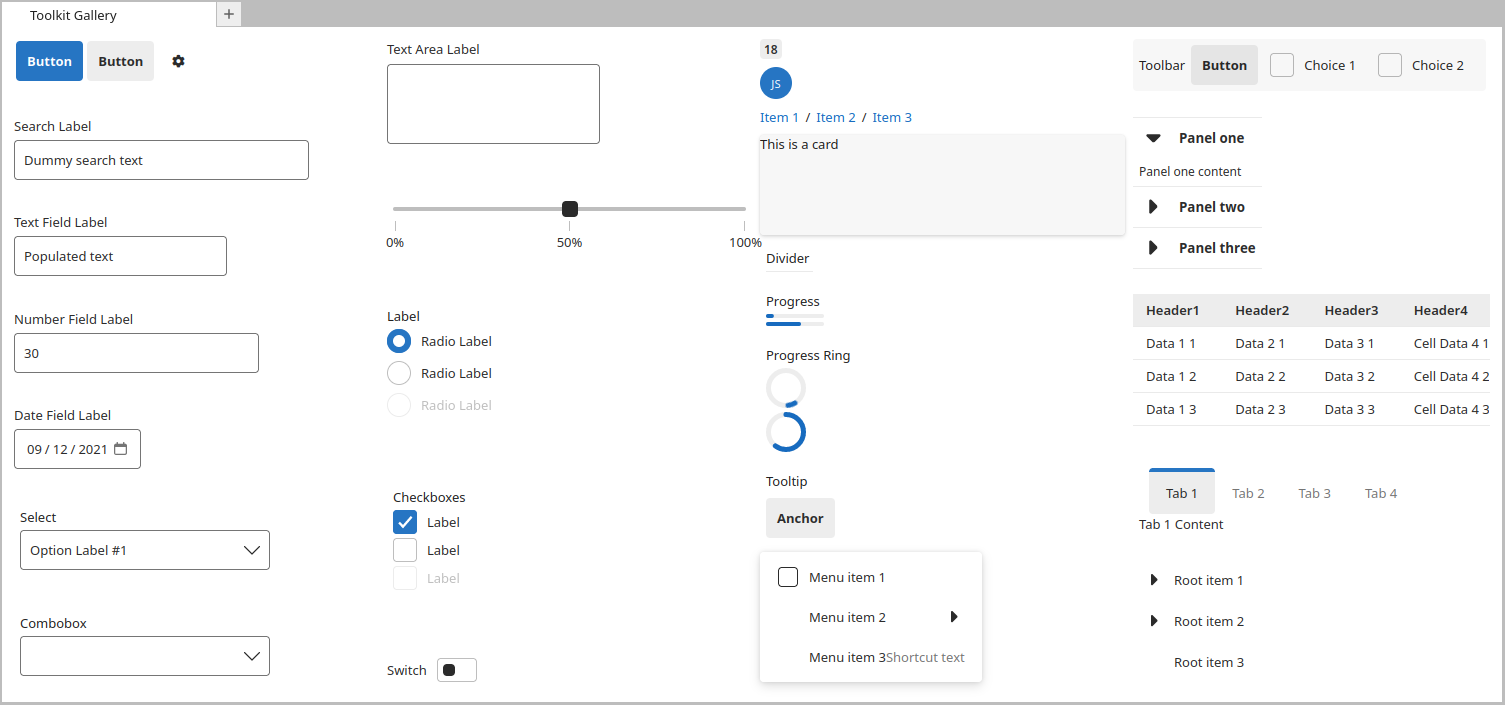Click the Header1 column header
The width and height of the screenshot is (1505, 705).
(1172, 311)
